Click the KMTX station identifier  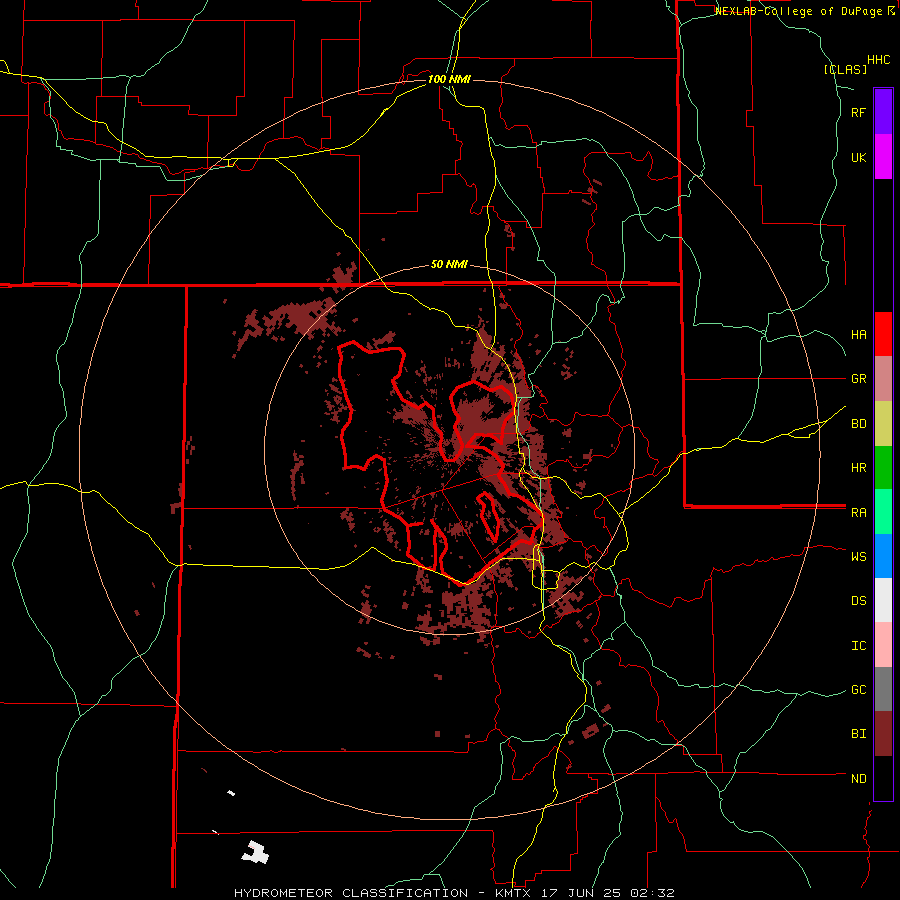click(515, 893)
